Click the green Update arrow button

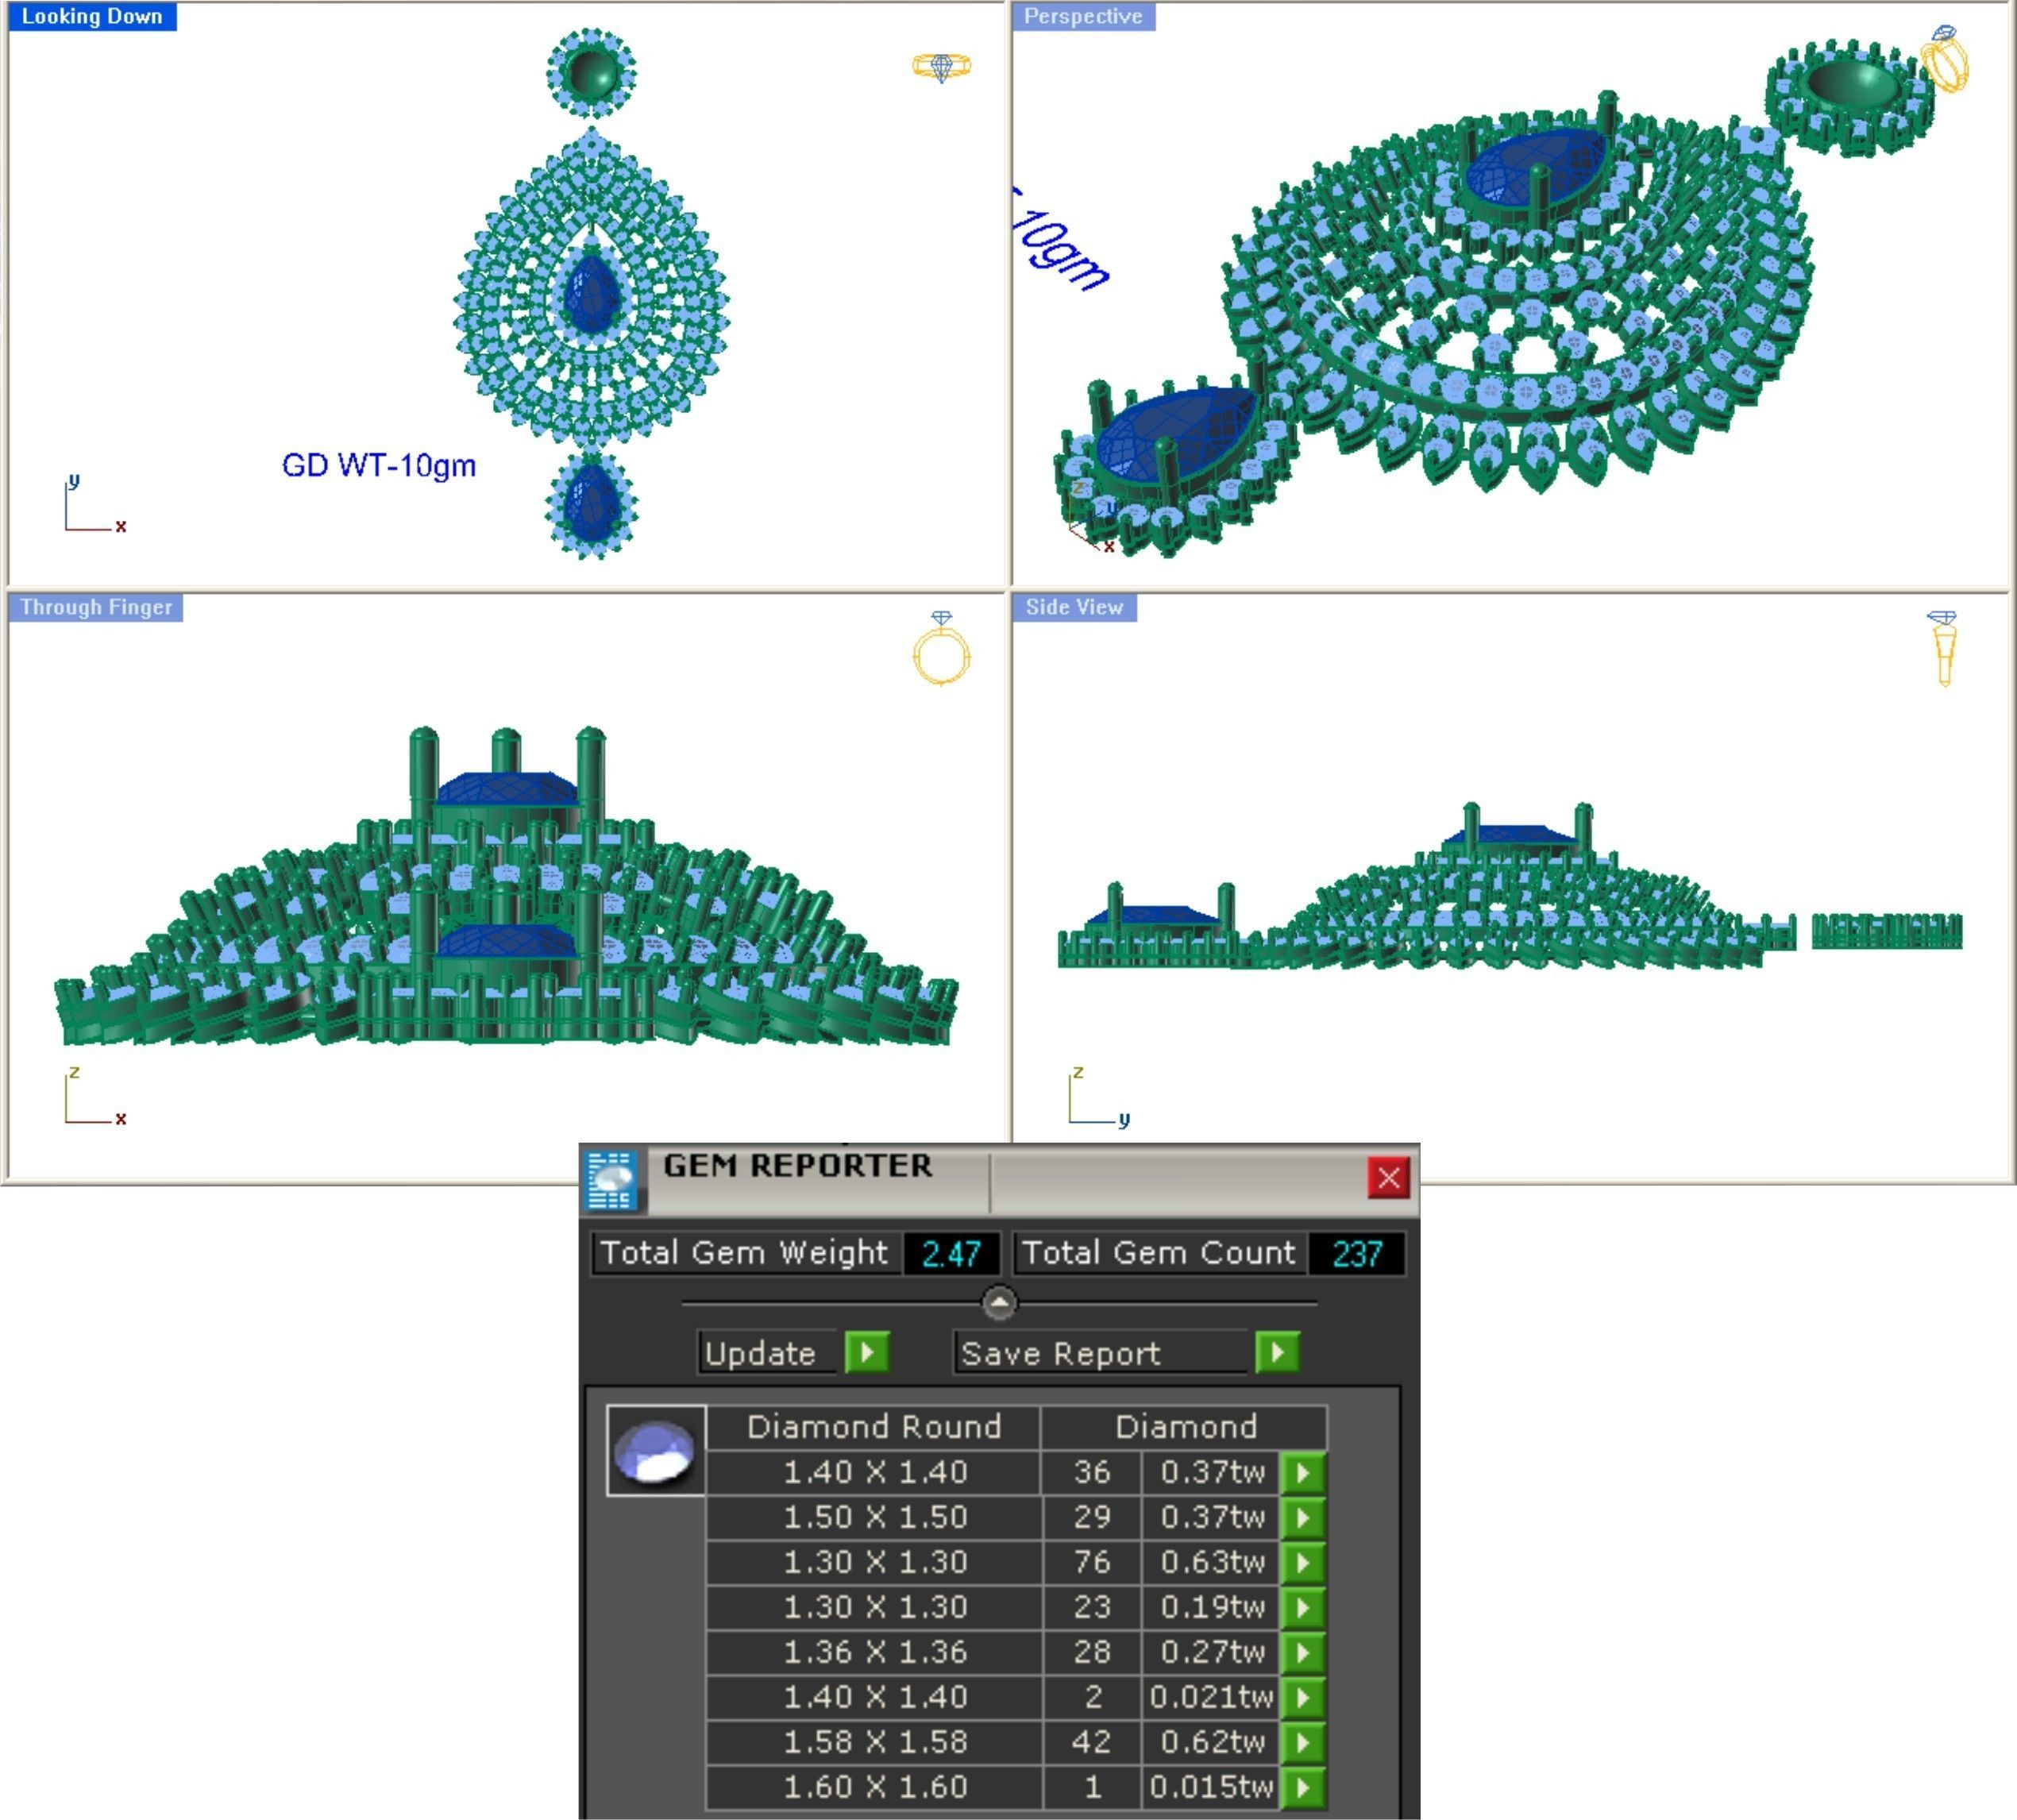[x=867, y=1353]
